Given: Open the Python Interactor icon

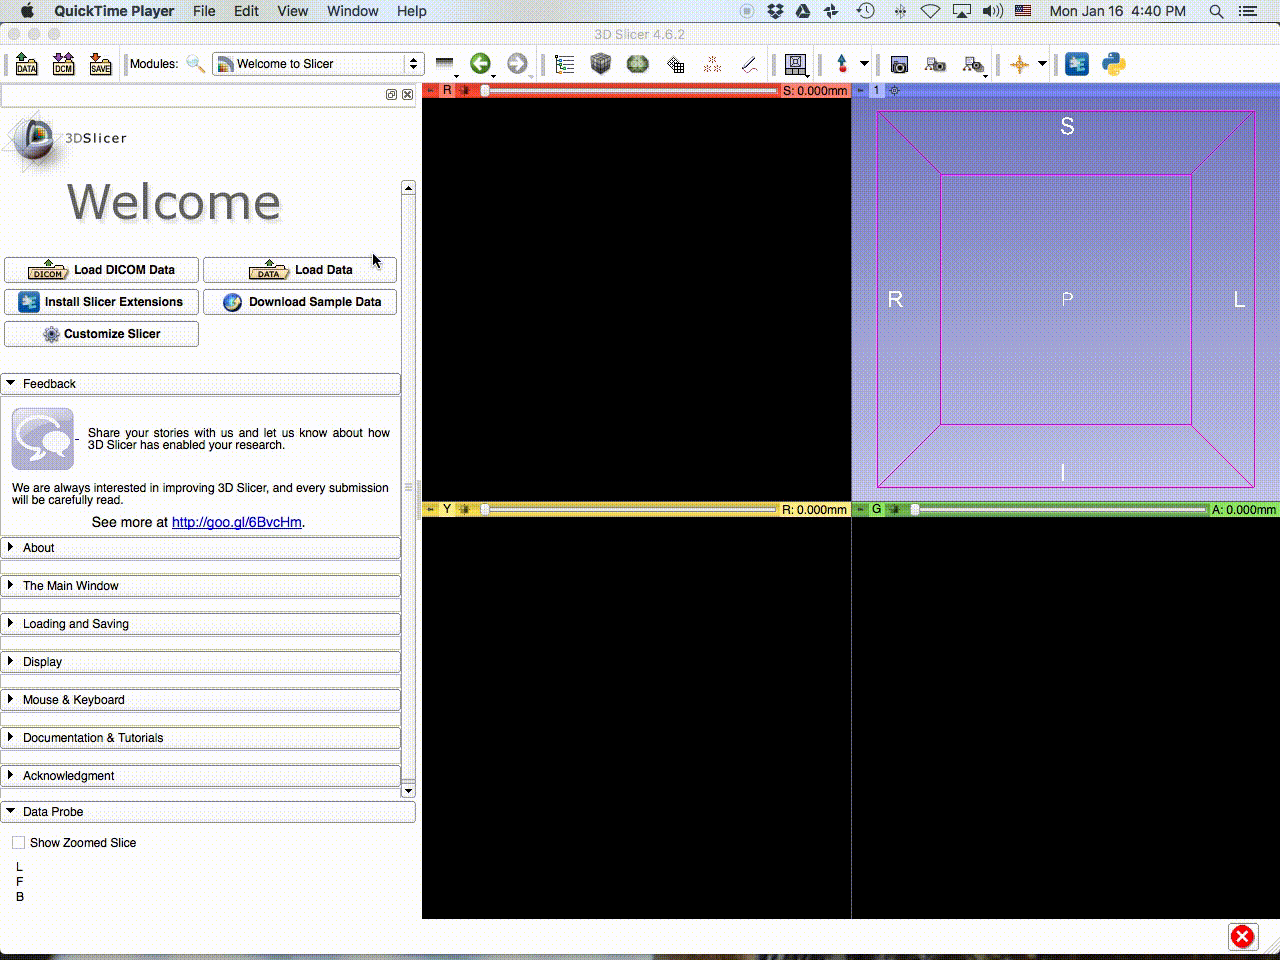Looking at the screenshot, I should 1113,64.
